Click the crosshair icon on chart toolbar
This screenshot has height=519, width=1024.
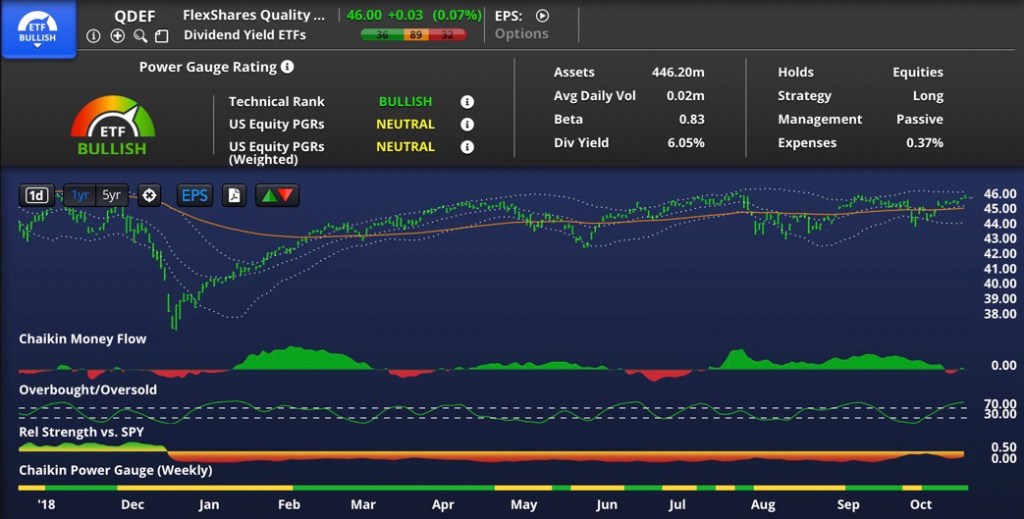[x=150, y=195]
